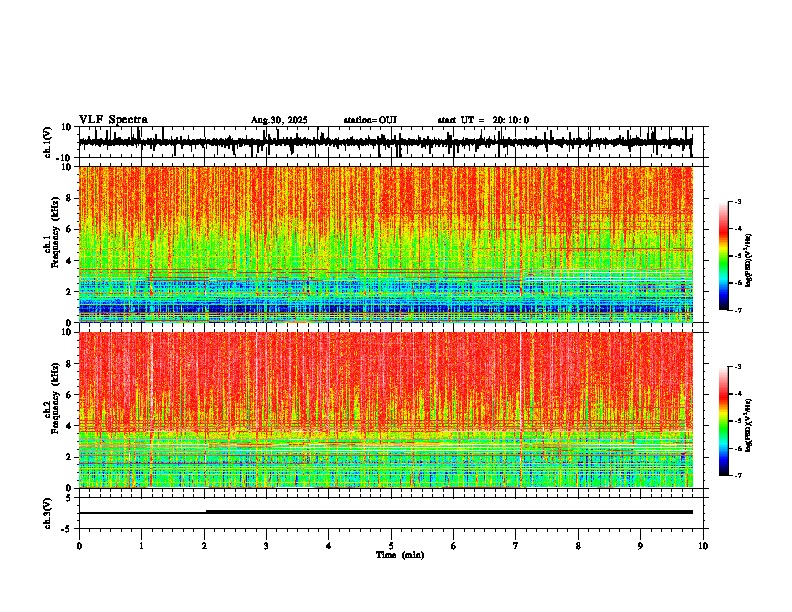Click the "2" kHz tick on ch.1 frequency axis
Screen dimensions: 792x612
(x=70, y=291)
